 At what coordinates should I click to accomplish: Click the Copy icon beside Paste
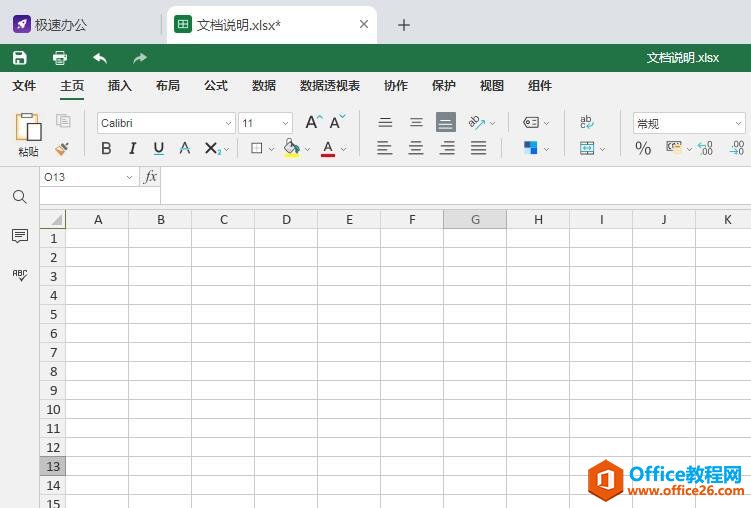[x=63, y=120]
